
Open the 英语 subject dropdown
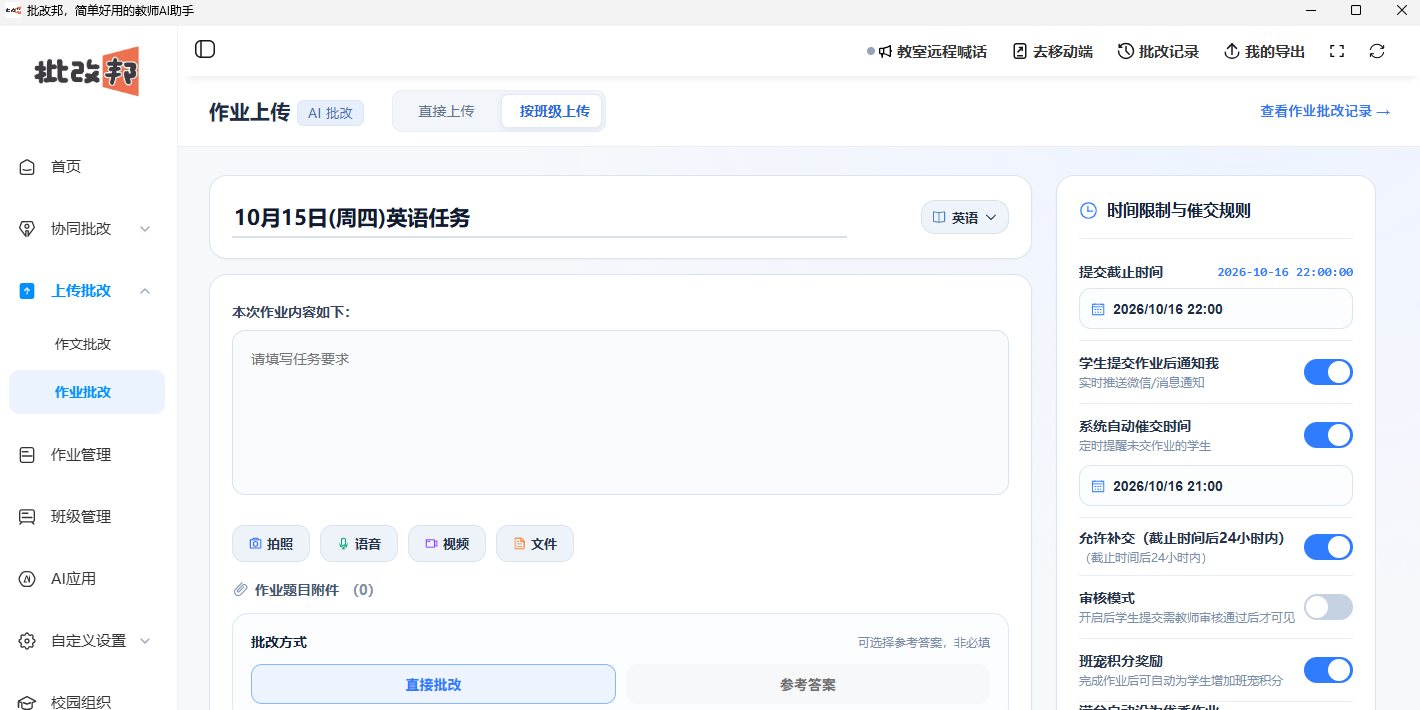coord(965,217)
